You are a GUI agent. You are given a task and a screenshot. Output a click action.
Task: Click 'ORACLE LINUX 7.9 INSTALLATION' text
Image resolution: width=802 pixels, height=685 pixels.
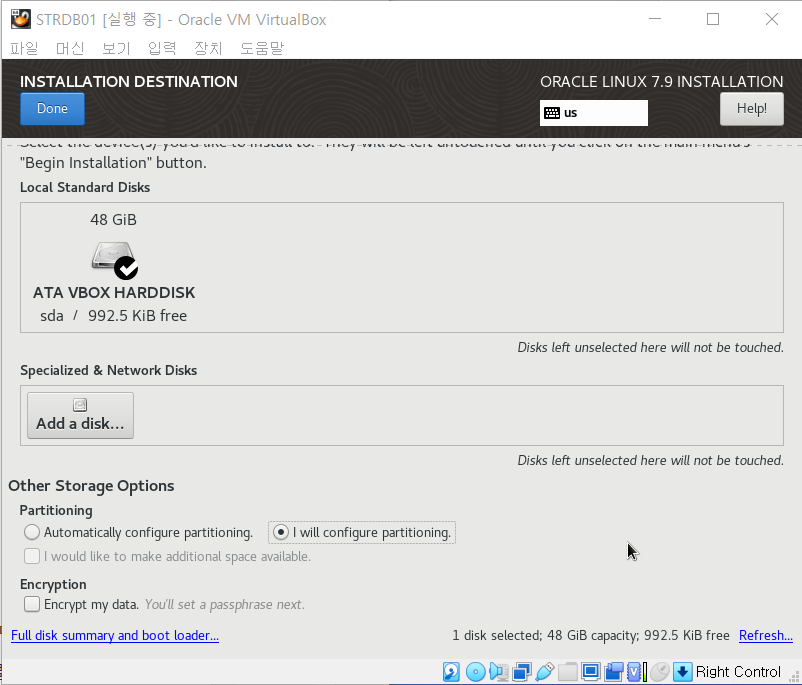tap(661, 81)
